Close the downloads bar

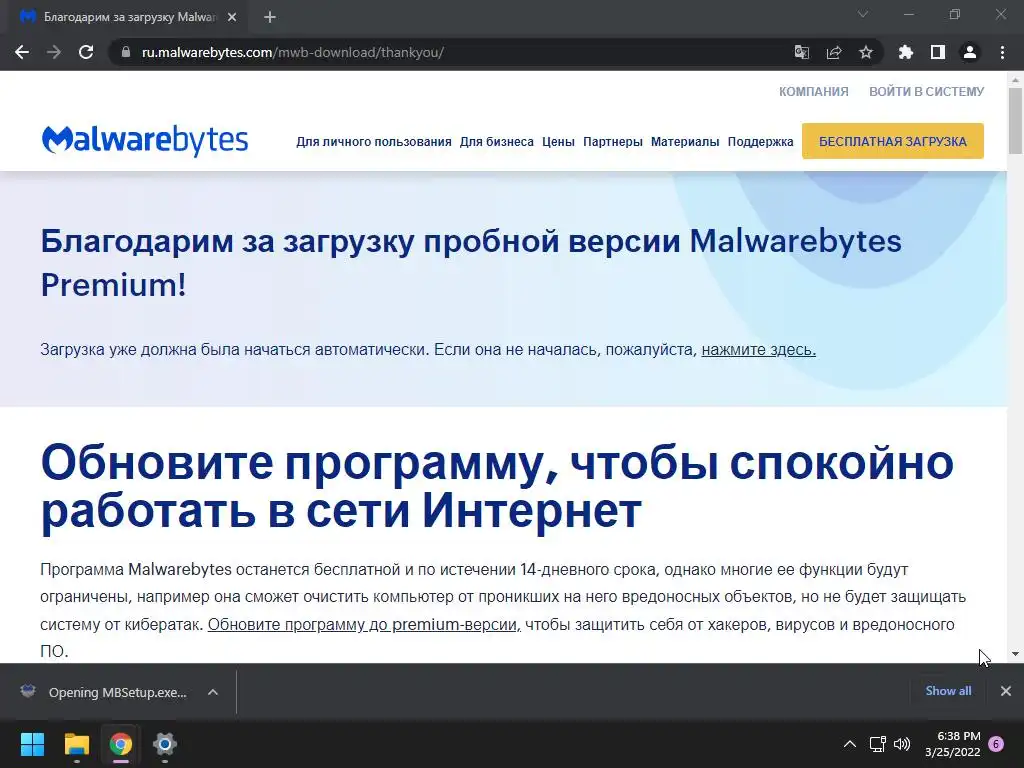pyautogui.click(x=1006, y=691)
